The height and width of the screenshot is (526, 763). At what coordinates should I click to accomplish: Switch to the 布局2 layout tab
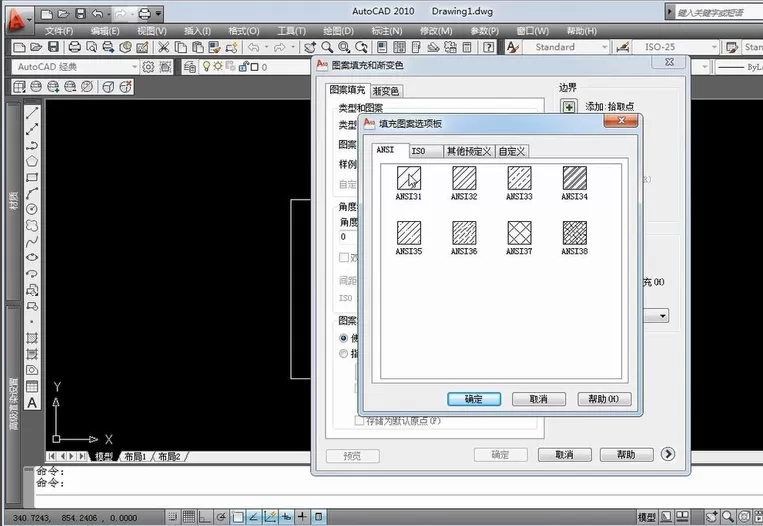169,456
